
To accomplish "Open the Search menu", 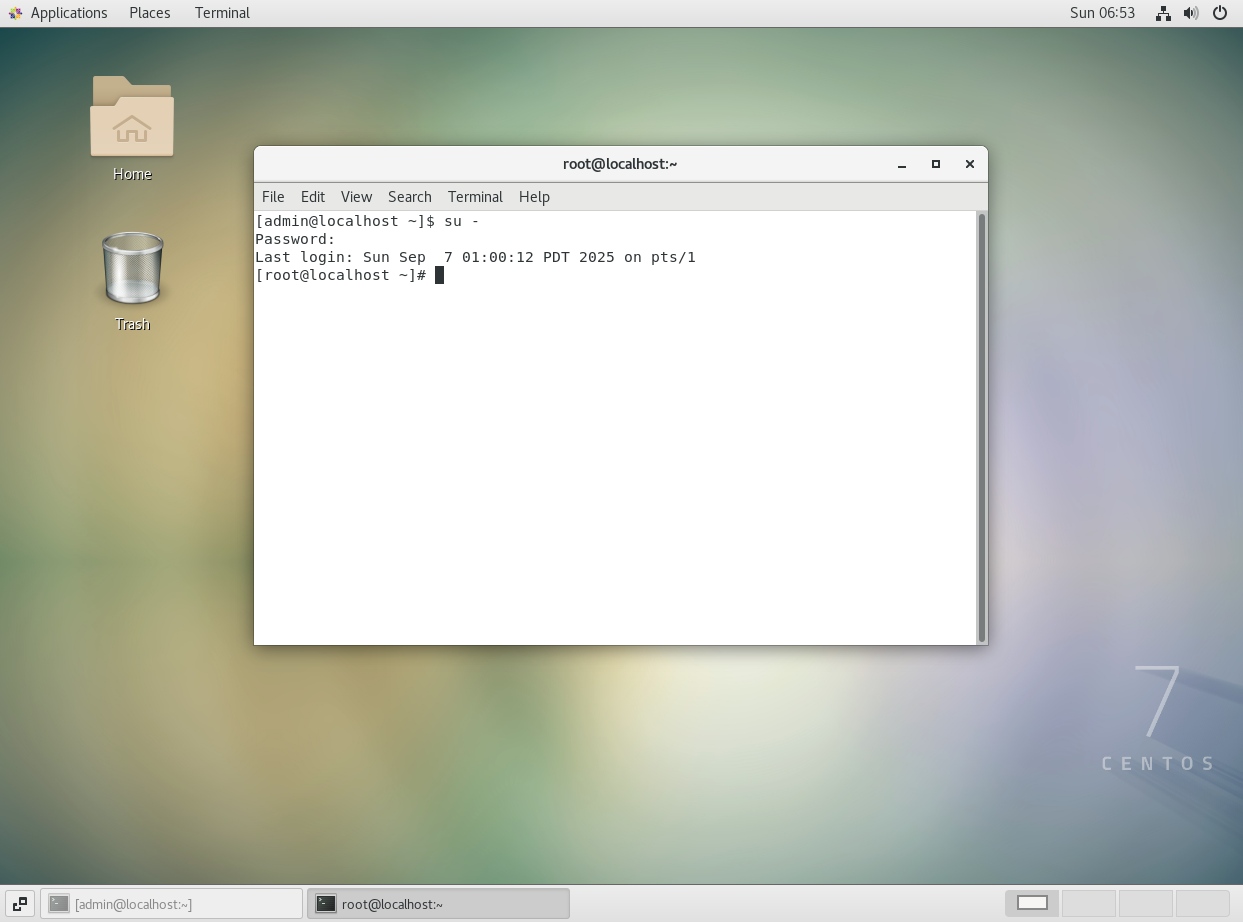I will point(410,197).
